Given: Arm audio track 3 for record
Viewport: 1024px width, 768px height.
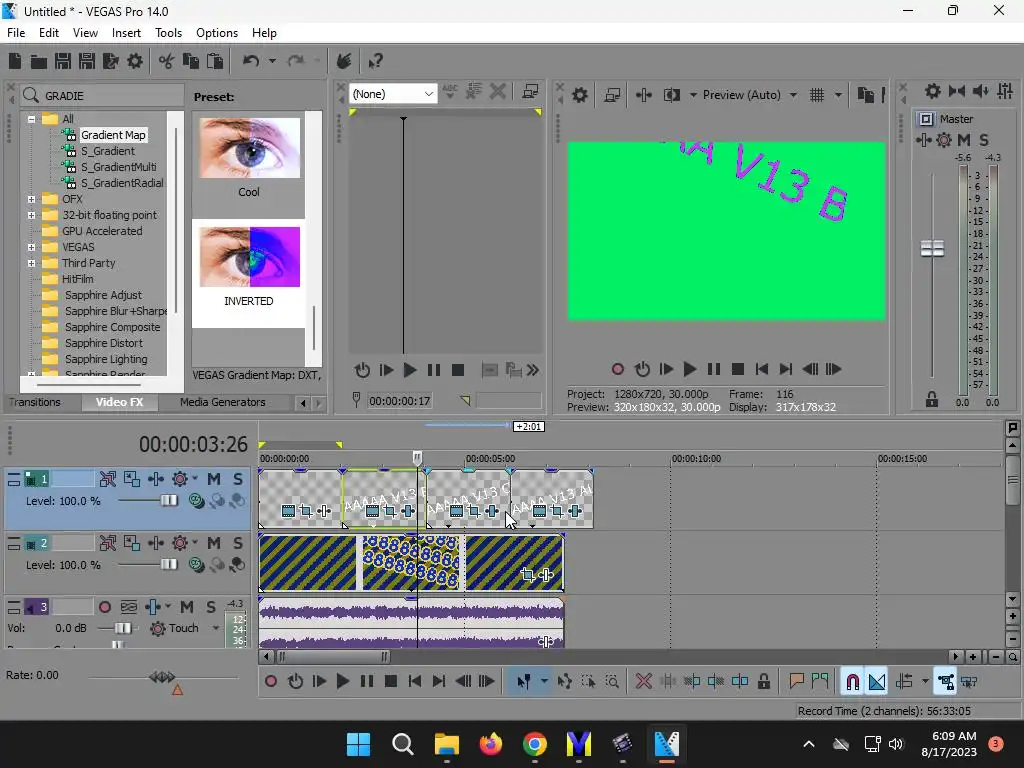Looking at the screenshot, I should [x=104, y=607].
